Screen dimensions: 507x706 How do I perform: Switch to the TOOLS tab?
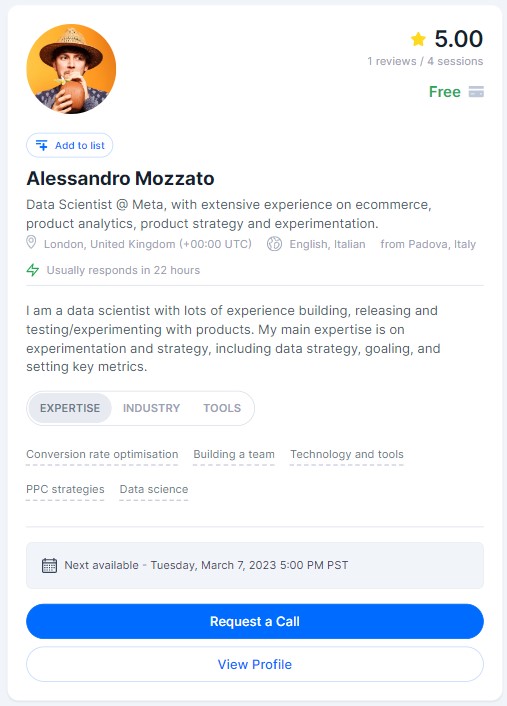click(222, 408)
